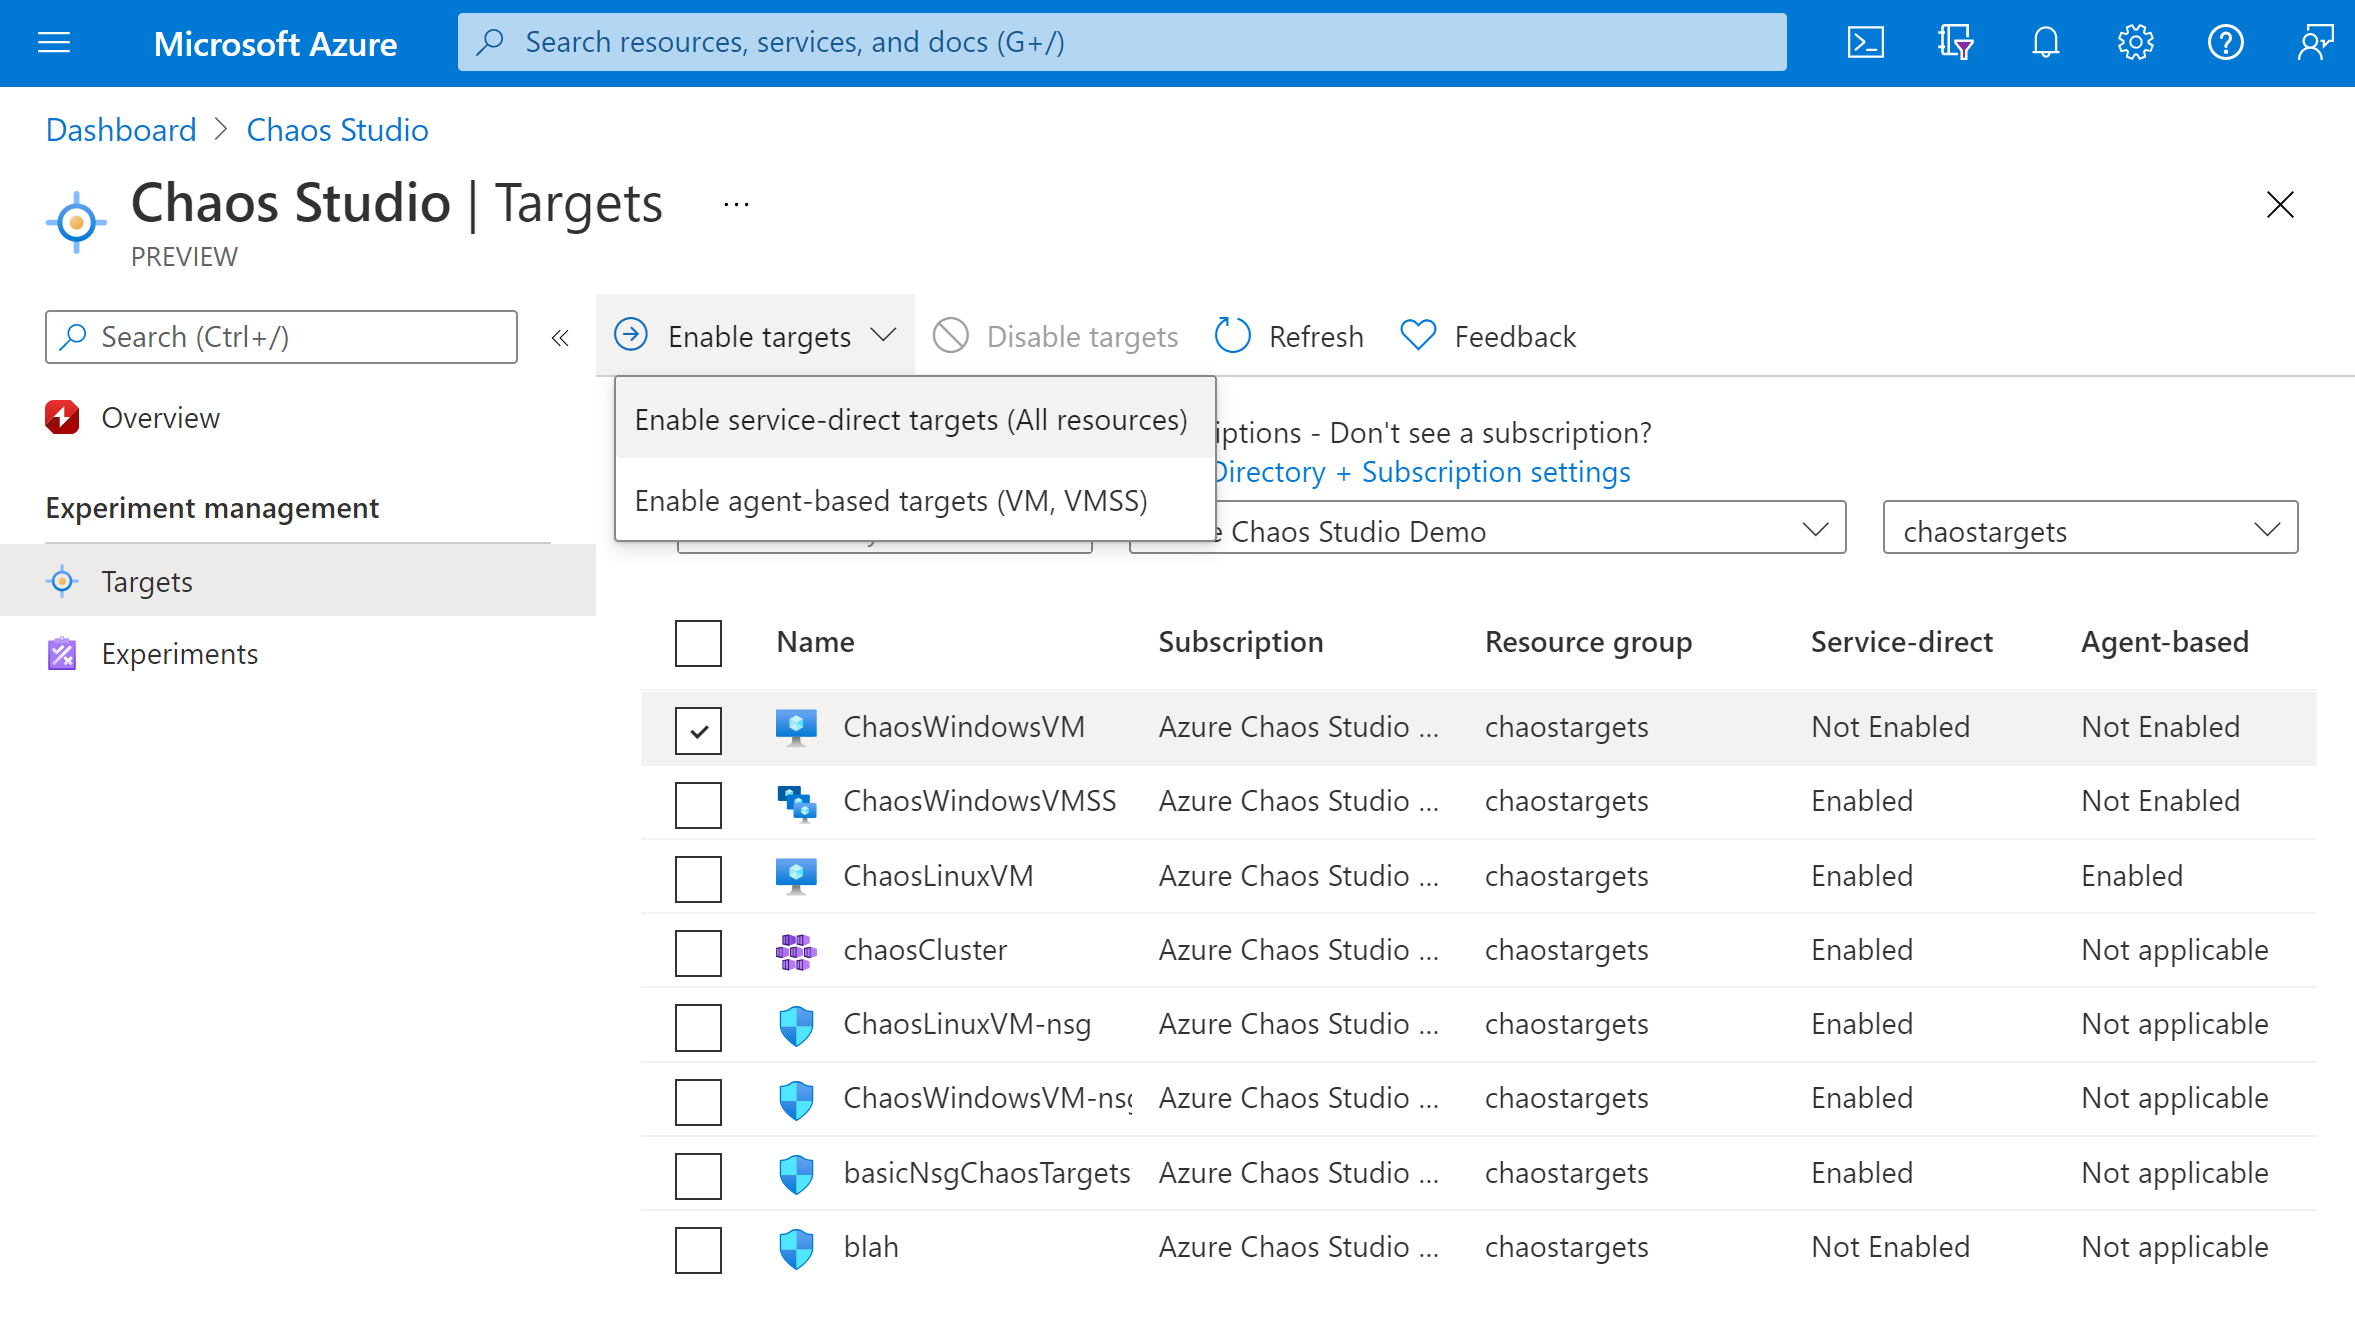Screen dimensions: 2355x1341
Task: Select Enable service-direct targets menu option
Action: click(x=909, y=417)
